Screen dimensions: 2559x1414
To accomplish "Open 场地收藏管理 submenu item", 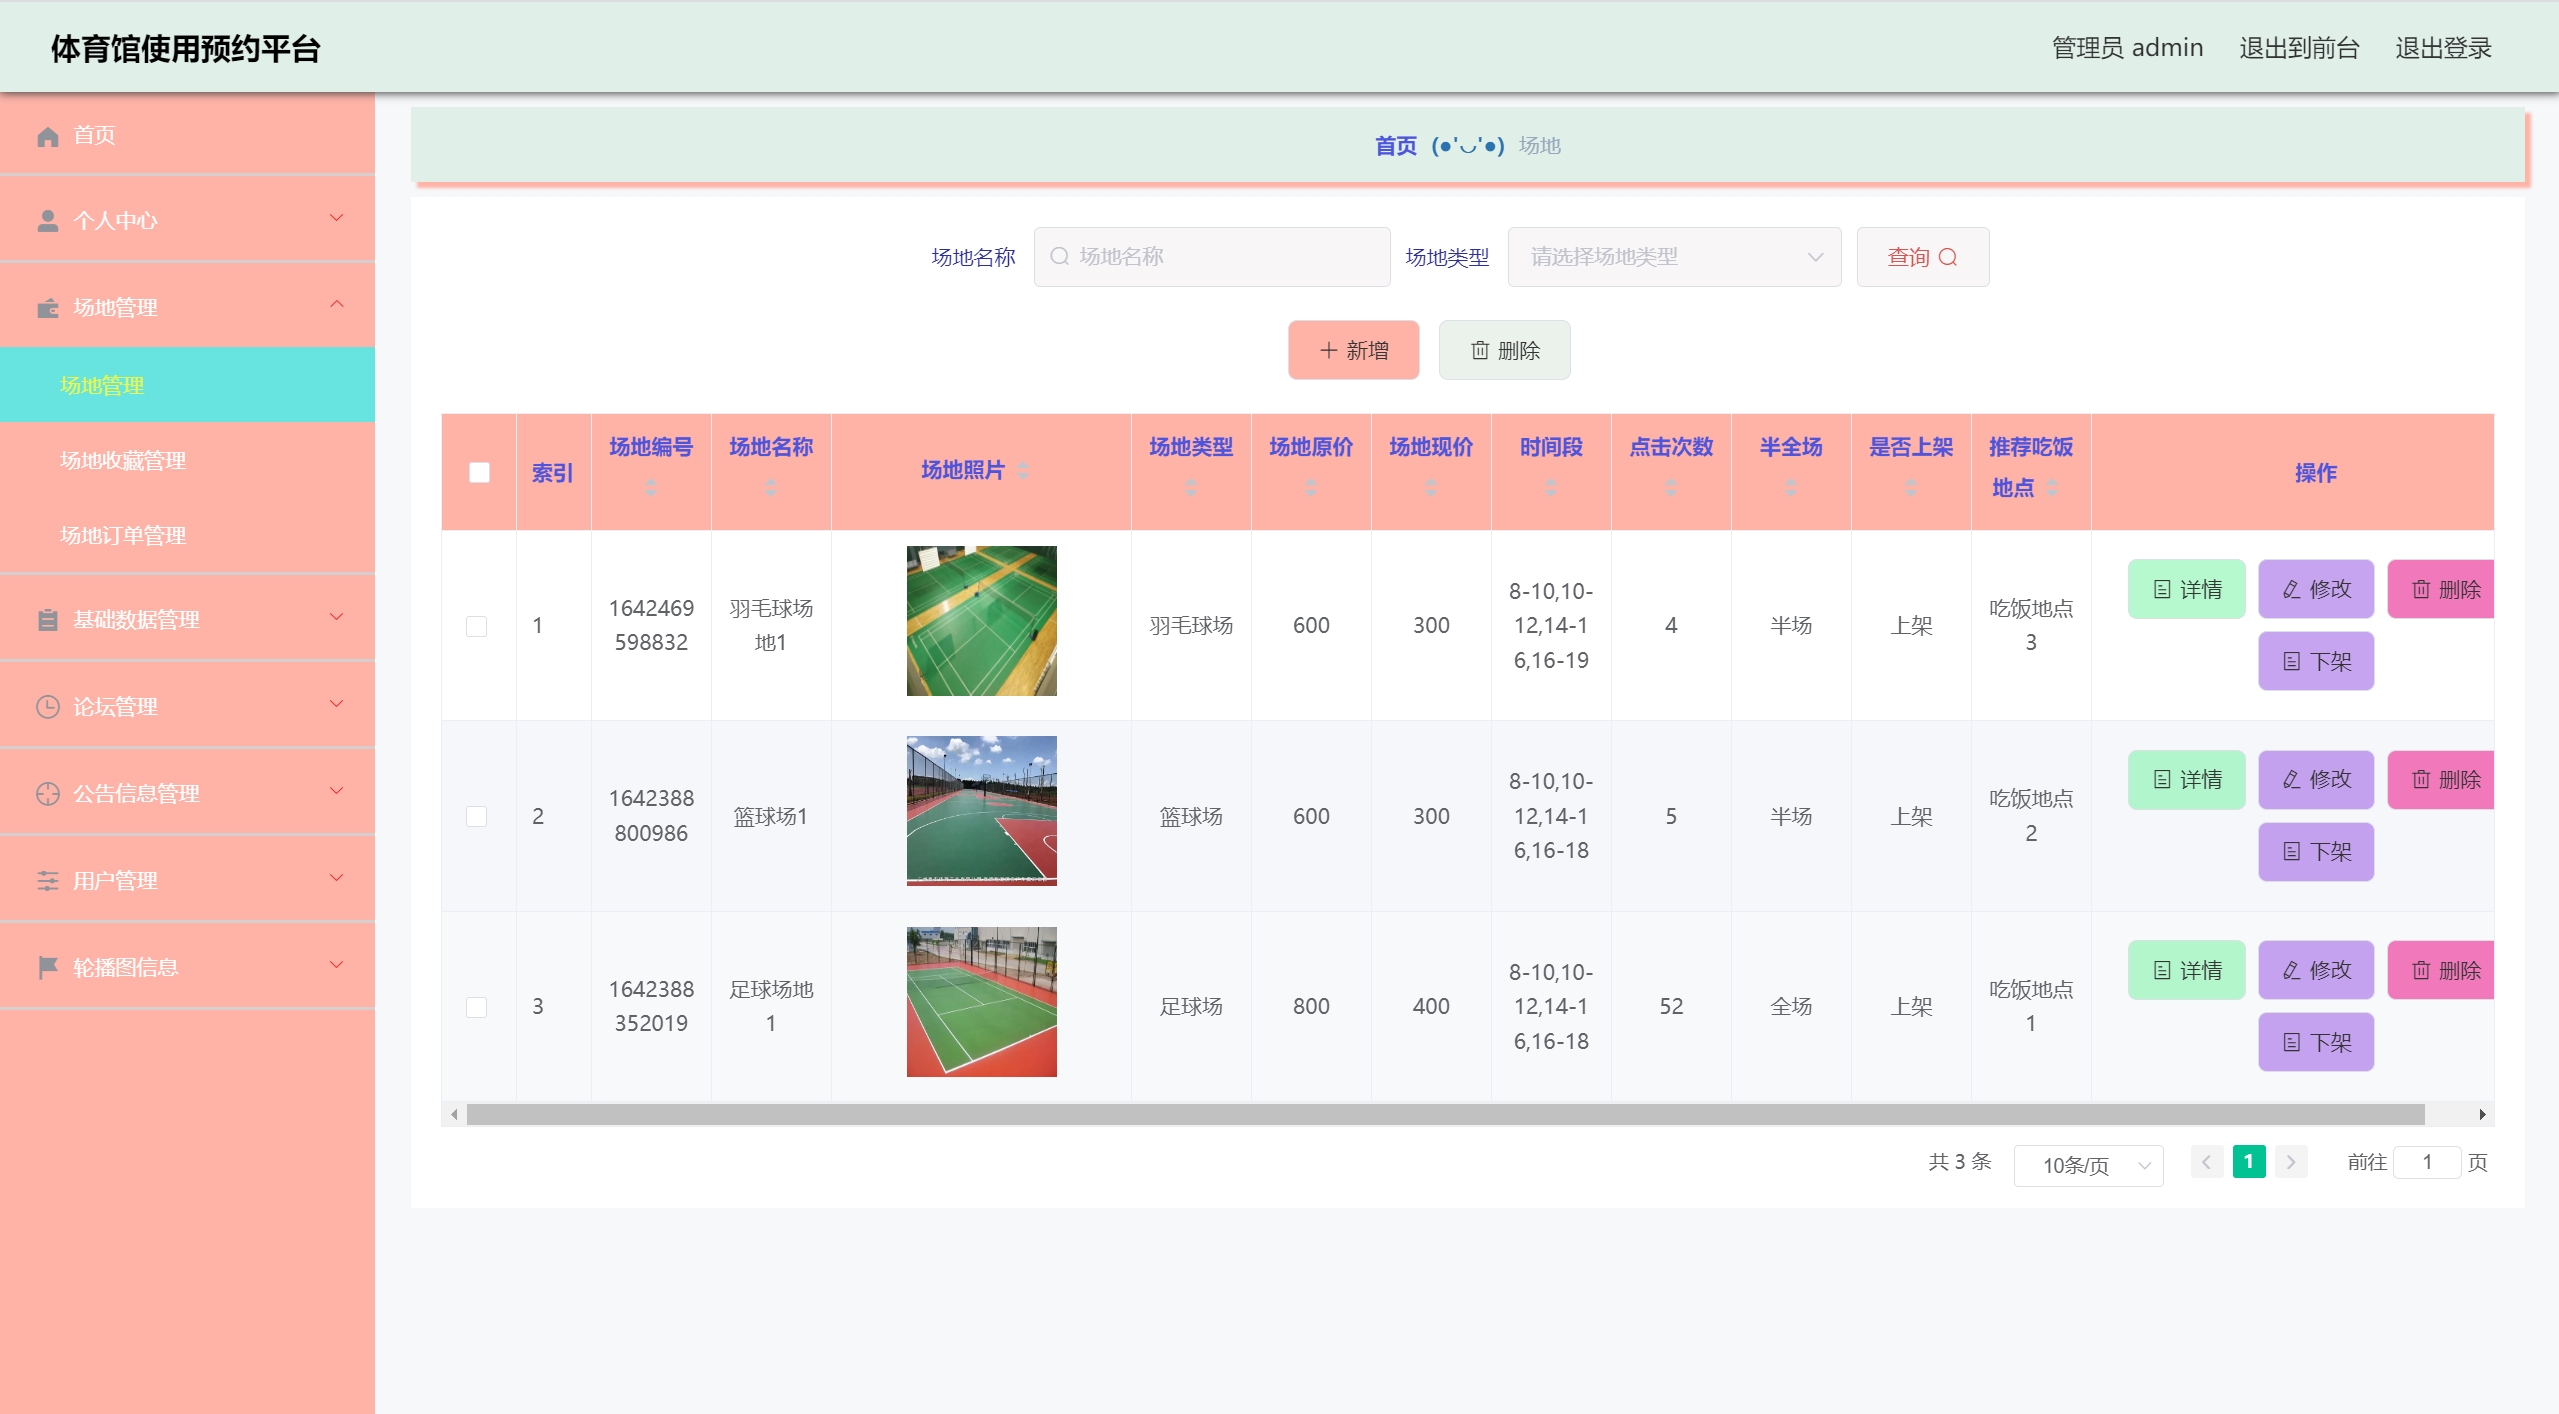I will tap(123, 461).
